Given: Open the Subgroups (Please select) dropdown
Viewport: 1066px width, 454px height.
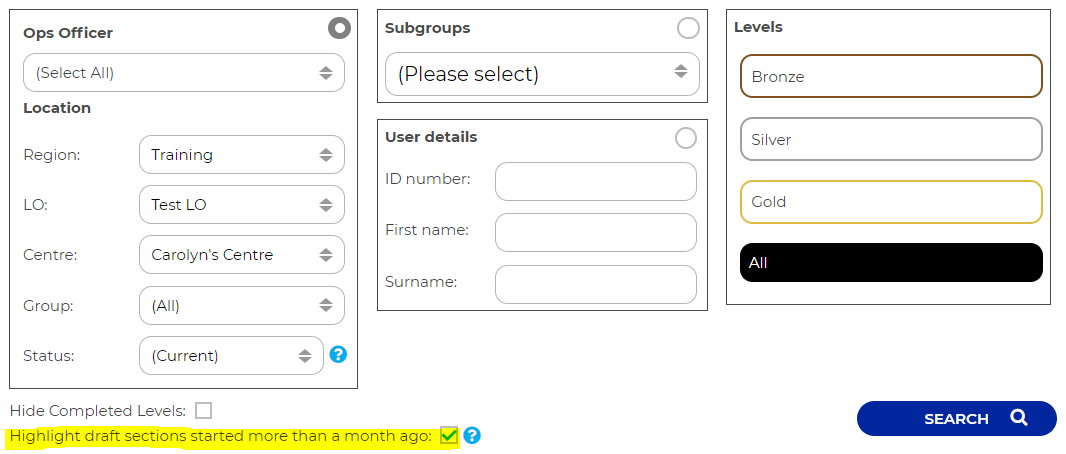Looking at the screenshot, I should (541, 74).
